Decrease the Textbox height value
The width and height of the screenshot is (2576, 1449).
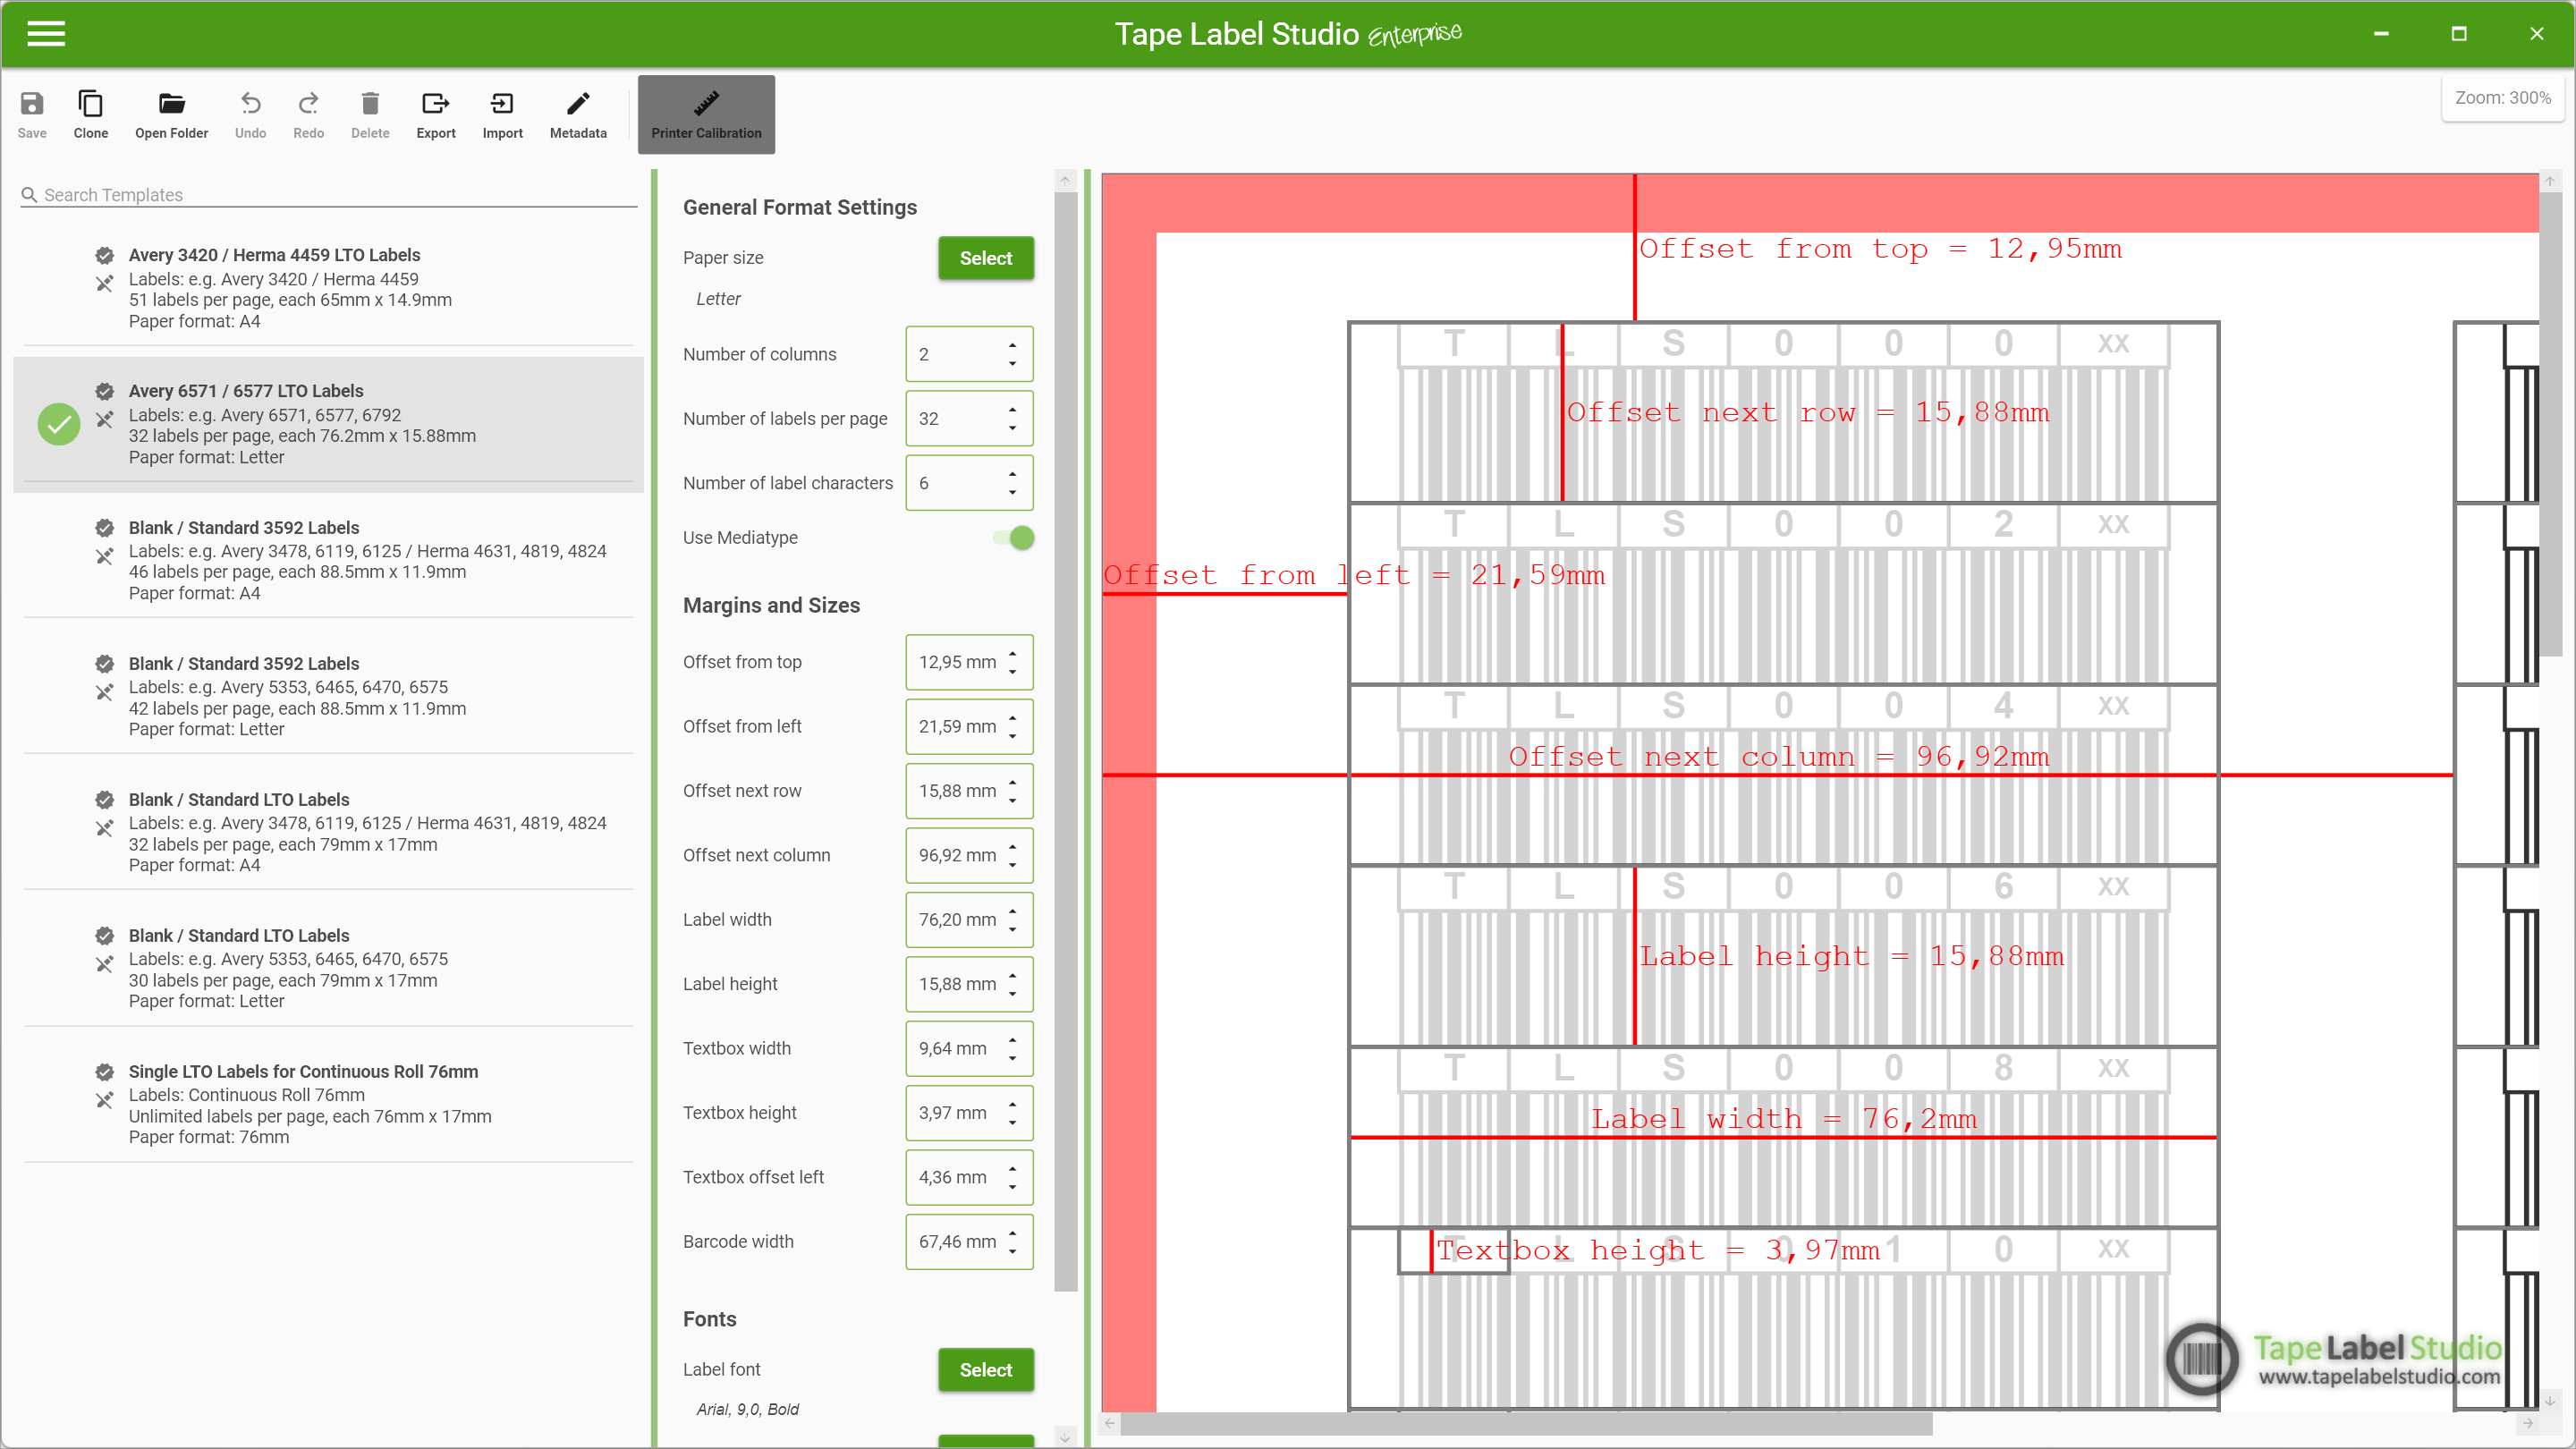point(1013,1123)
